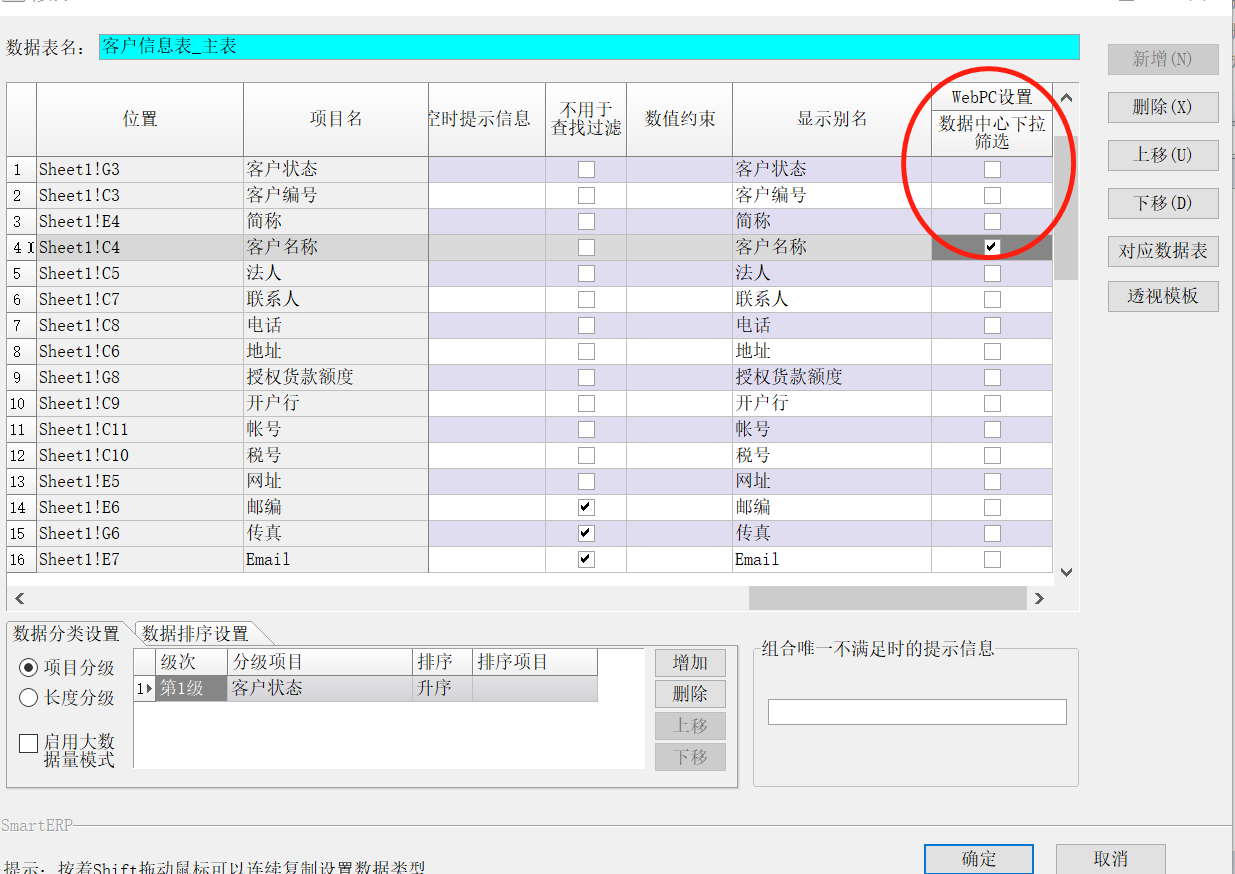Click the 新增(N) button

[1163, 59]
